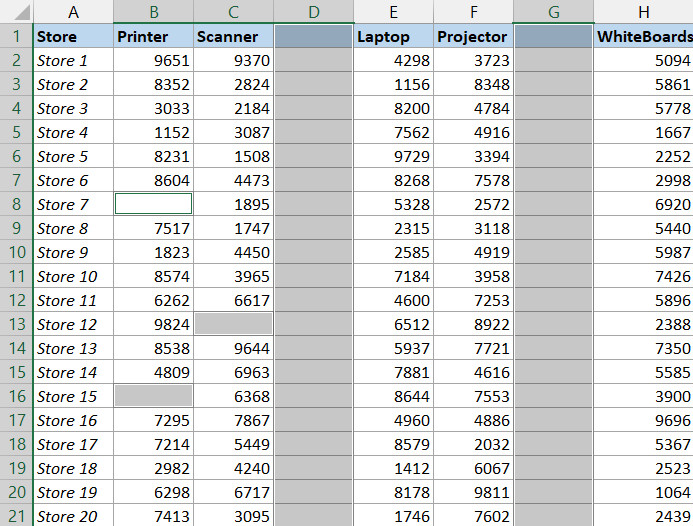Select the blank Printer cell for Store 15
The height and width of the screenshot is (526, 693).
[x=153, y=396]
